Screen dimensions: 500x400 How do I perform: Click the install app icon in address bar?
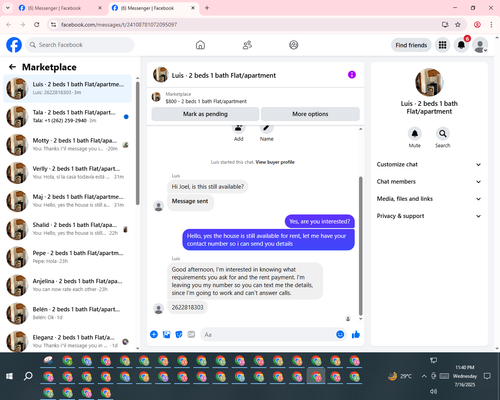[x=445, y=24]
